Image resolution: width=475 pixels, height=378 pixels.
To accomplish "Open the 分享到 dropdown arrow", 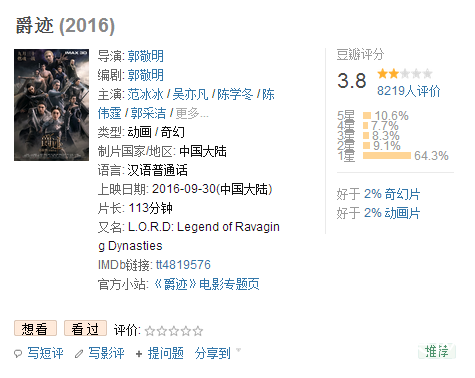I will pyautogui.click(x=238, y=350).
